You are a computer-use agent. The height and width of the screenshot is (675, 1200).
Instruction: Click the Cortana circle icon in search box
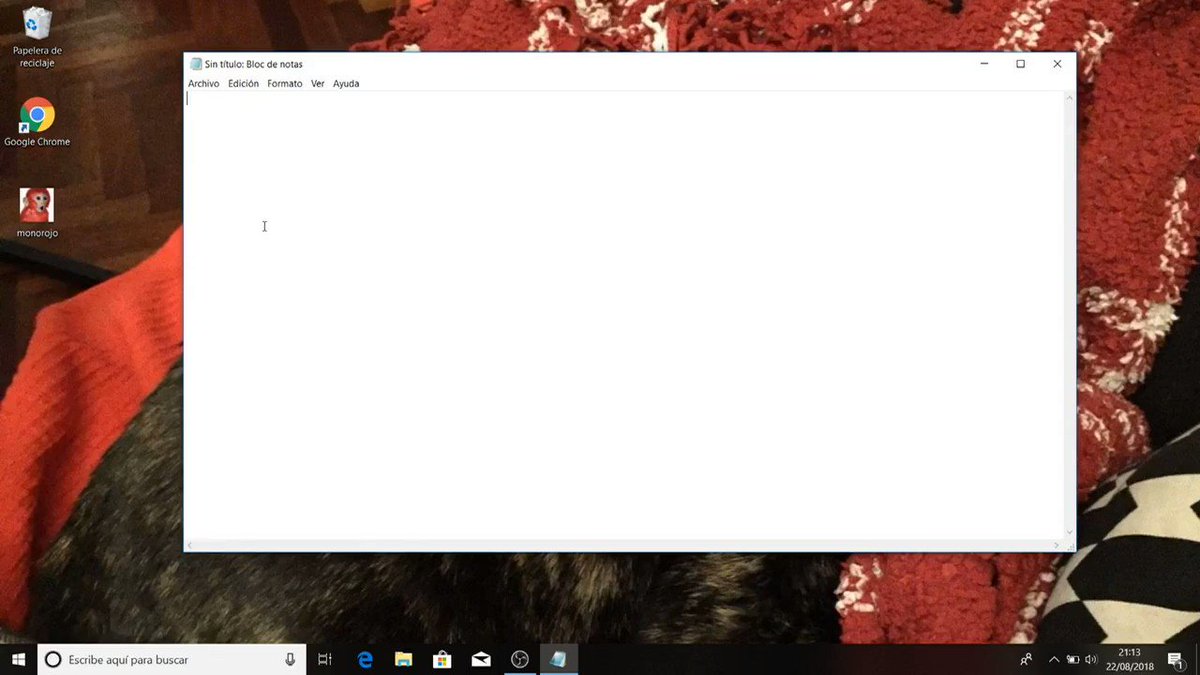(x=54, y=659)
